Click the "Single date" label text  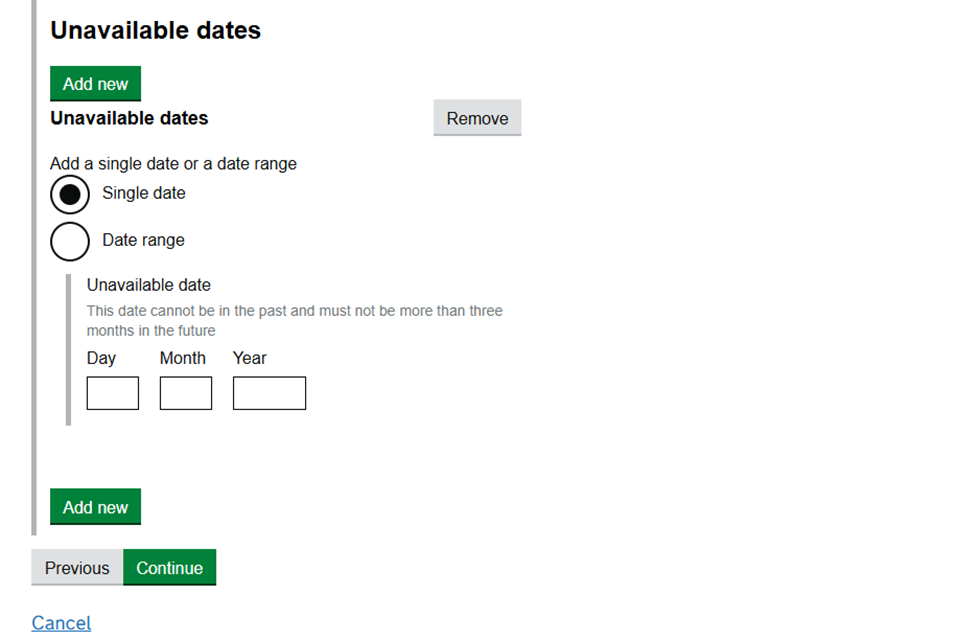(x=144, y=193)
